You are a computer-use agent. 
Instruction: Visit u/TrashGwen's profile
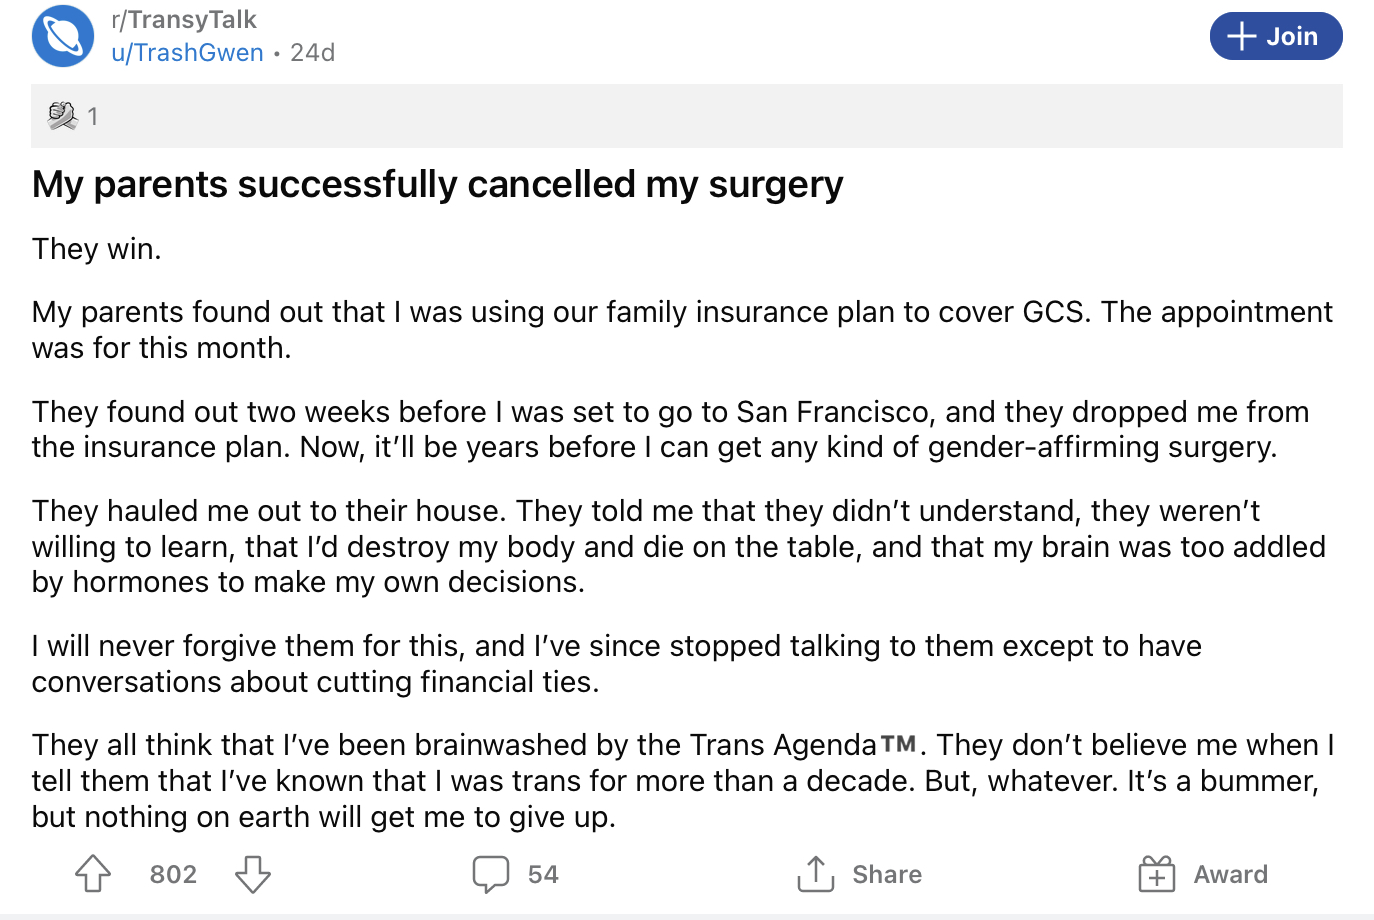coord(188,52)
